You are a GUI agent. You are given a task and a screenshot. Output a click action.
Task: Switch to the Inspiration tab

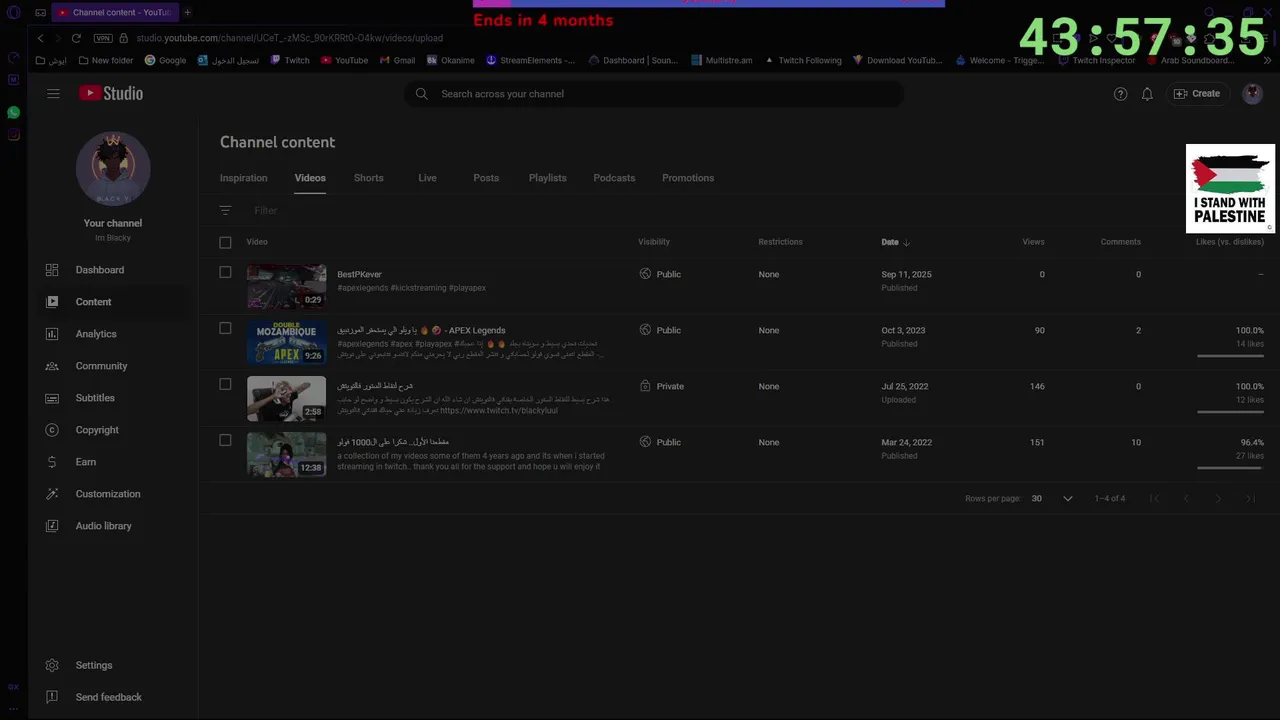[x=243, y=178]
